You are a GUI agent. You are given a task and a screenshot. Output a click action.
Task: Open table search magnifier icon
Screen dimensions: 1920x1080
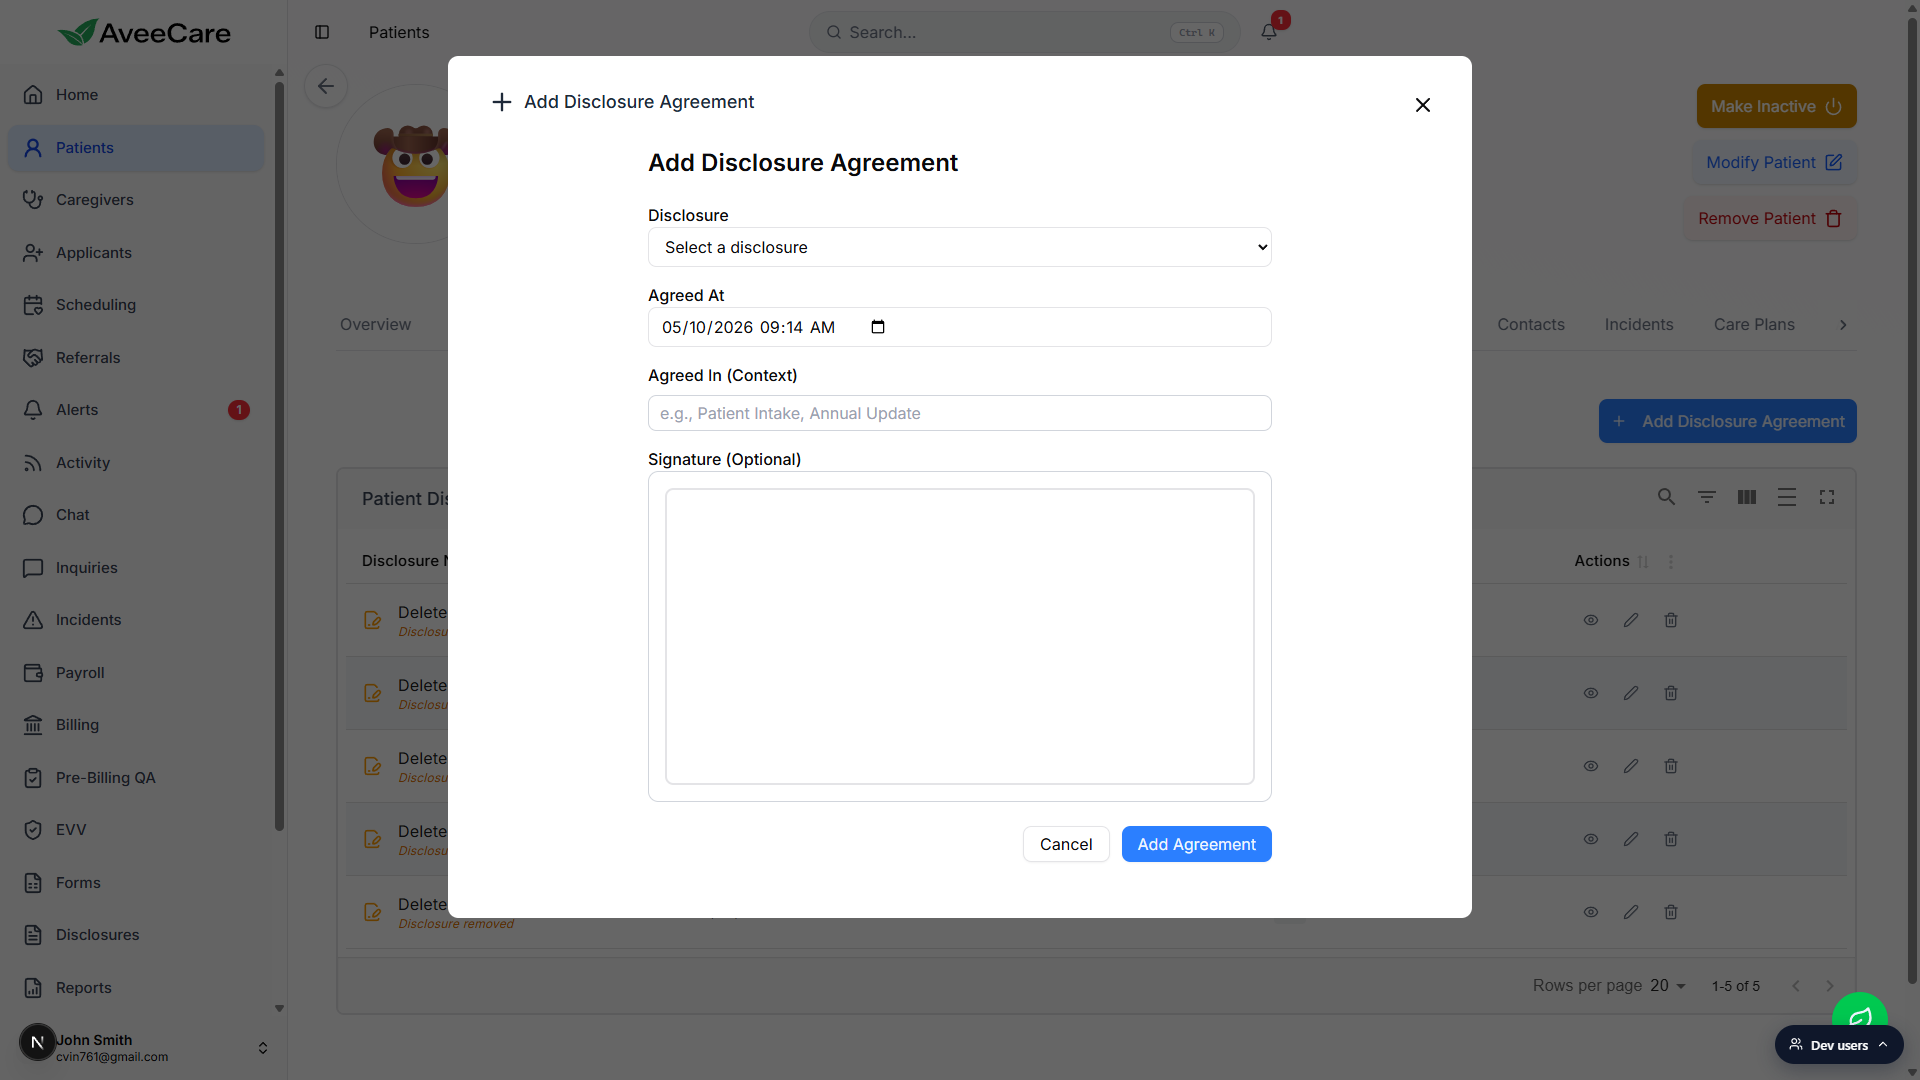click(1666, 497)
